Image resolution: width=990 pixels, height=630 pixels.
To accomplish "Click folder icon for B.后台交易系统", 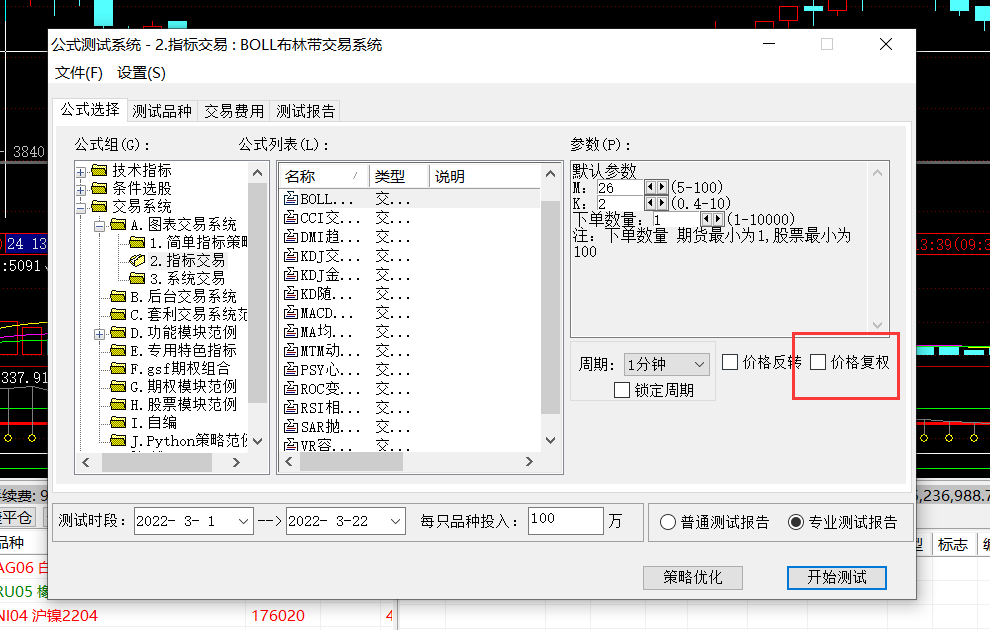I will click(118, 297).
